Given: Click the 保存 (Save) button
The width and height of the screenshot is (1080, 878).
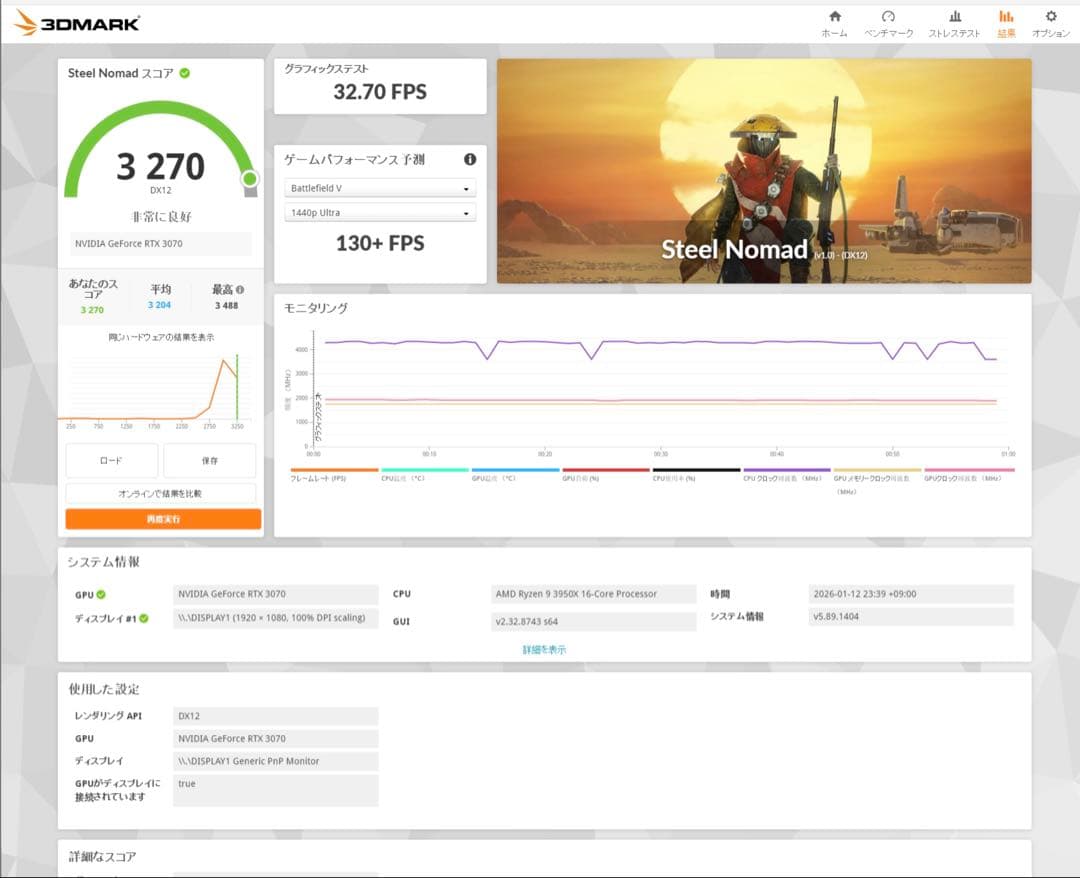Looking at the screenshot, I should coord(209,460).
